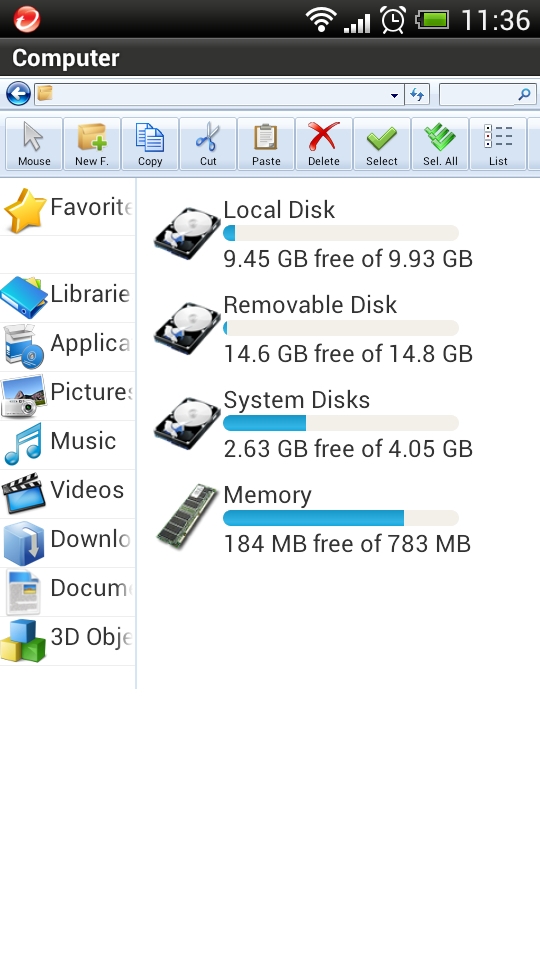This screenshot has width=540, height=960.
Task: Toggle Select mode with green checkmark
Action: pos(382,144)
